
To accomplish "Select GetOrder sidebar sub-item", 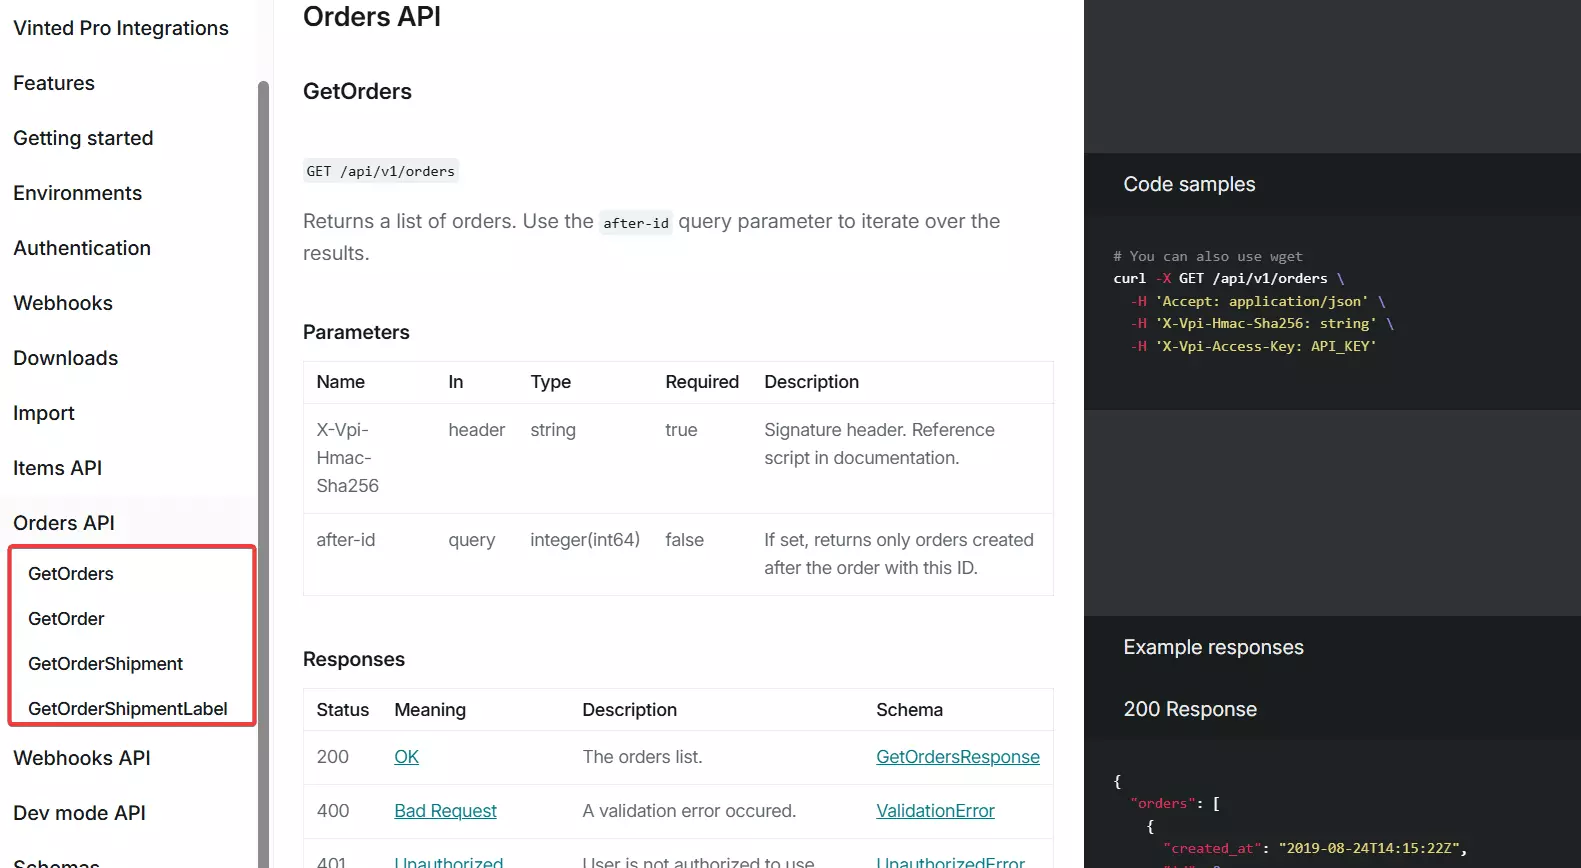I will 66,619.
